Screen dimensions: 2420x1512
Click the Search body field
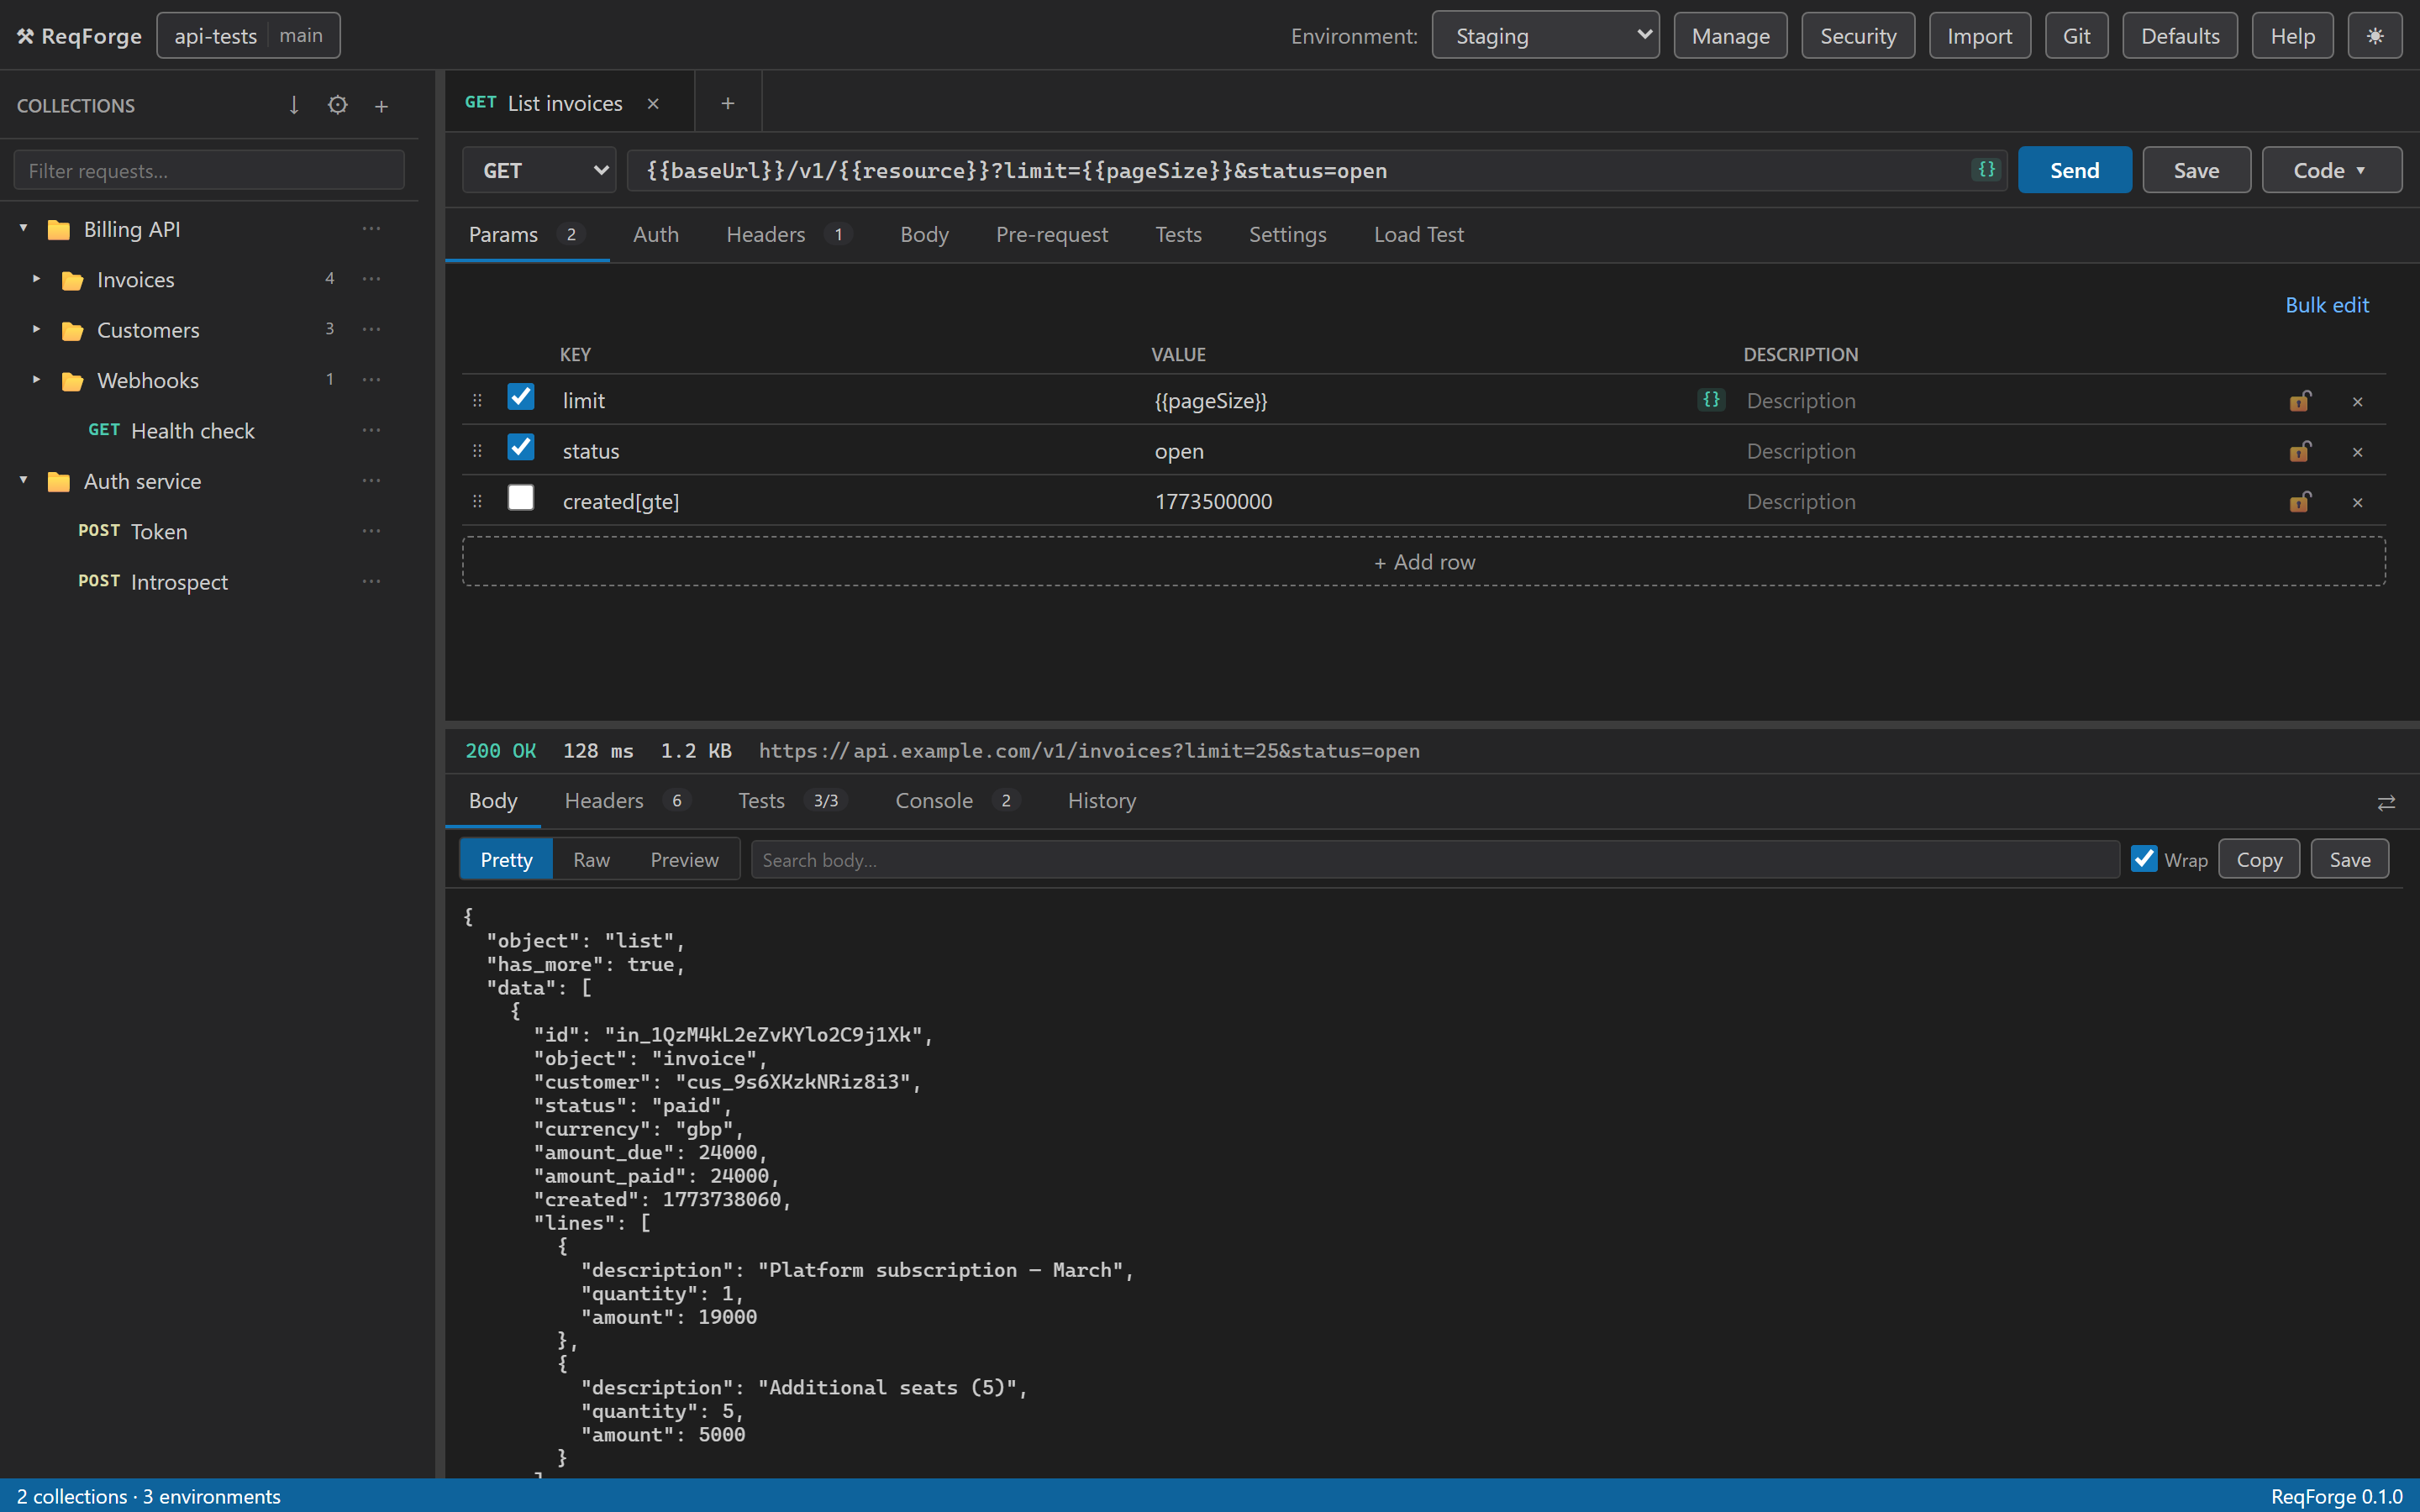1434,860
